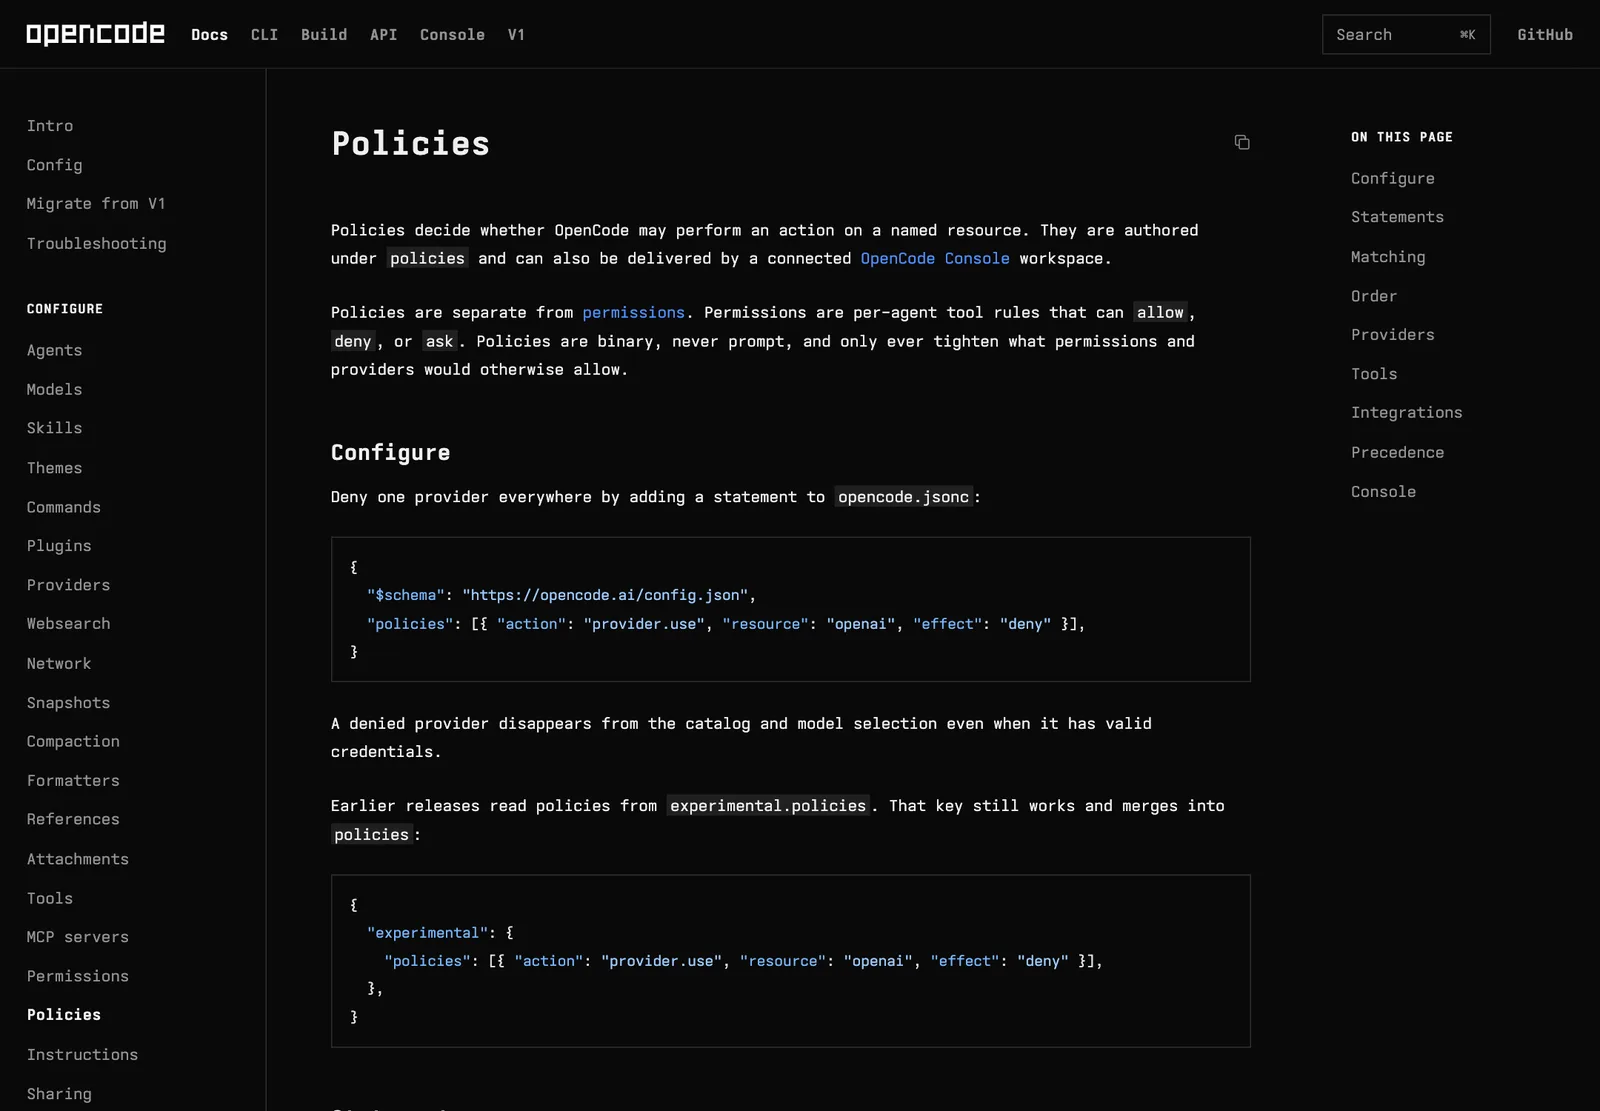Screen dimensions: 1600x1111
Task: Open Config in the sidebar
Action: pos(55,165)
